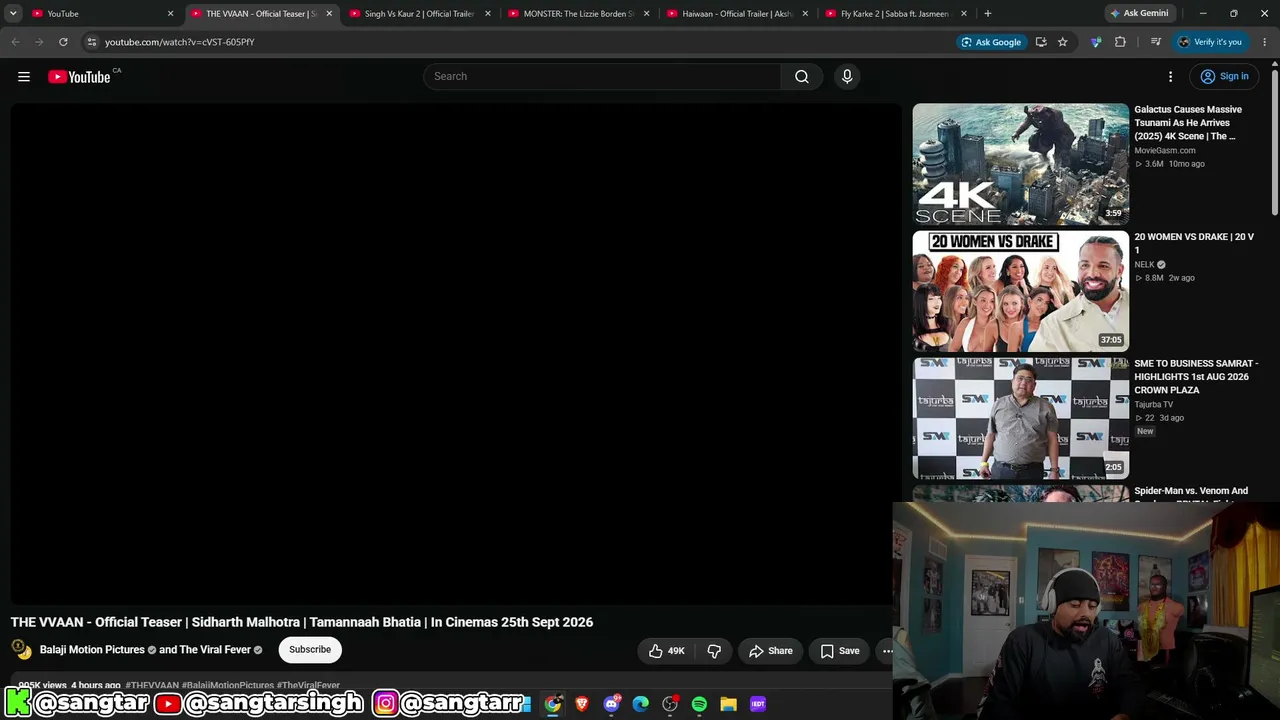Focus the YouTube search field
This screenshot has height=720, width=1280.
click(x=602, y=77)
